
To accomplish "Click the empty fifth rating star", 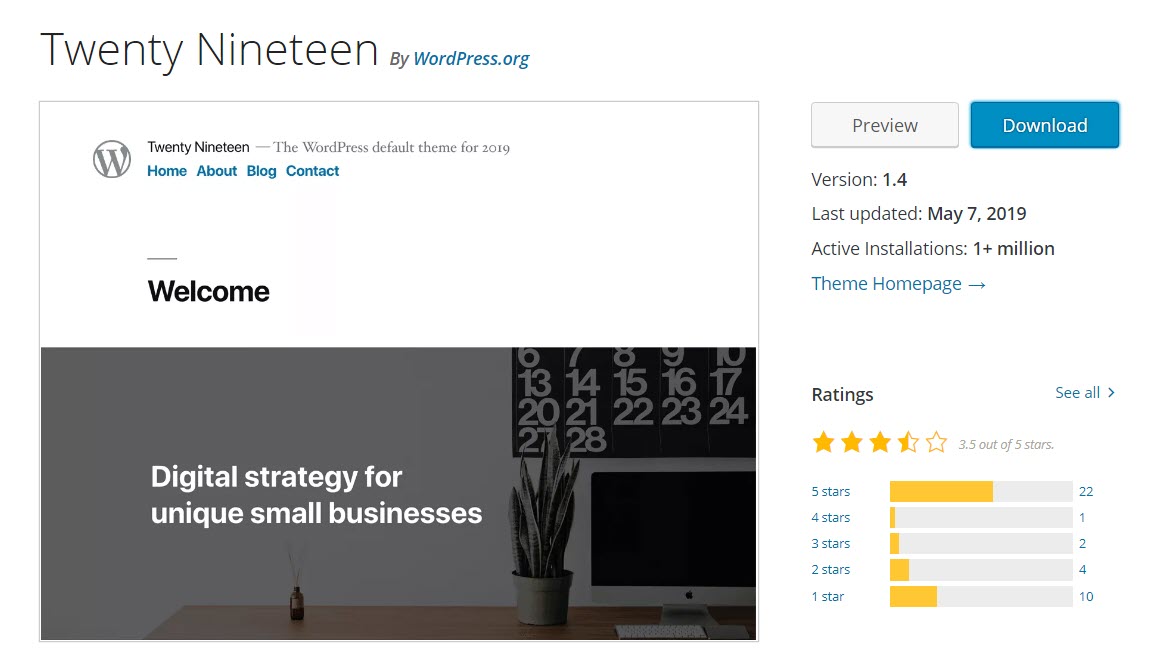I will 936,442.
